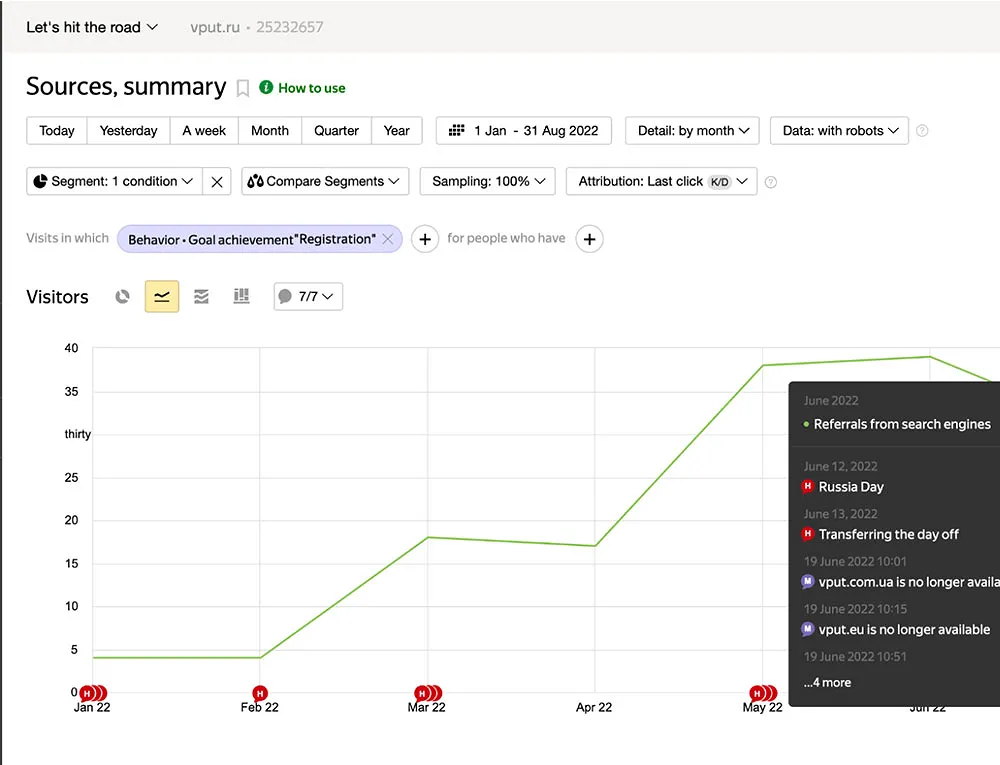This screenshot has width=1000, height=765.
Task: Open the 7/7 annotations dropdown
Action: (x=308, y=297)
